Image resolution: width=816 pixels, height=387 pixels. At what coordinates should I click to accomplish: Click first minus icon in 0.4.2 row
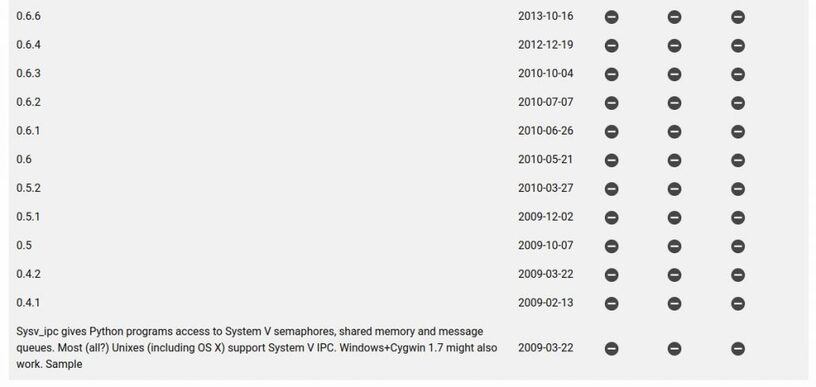point(611,275)
